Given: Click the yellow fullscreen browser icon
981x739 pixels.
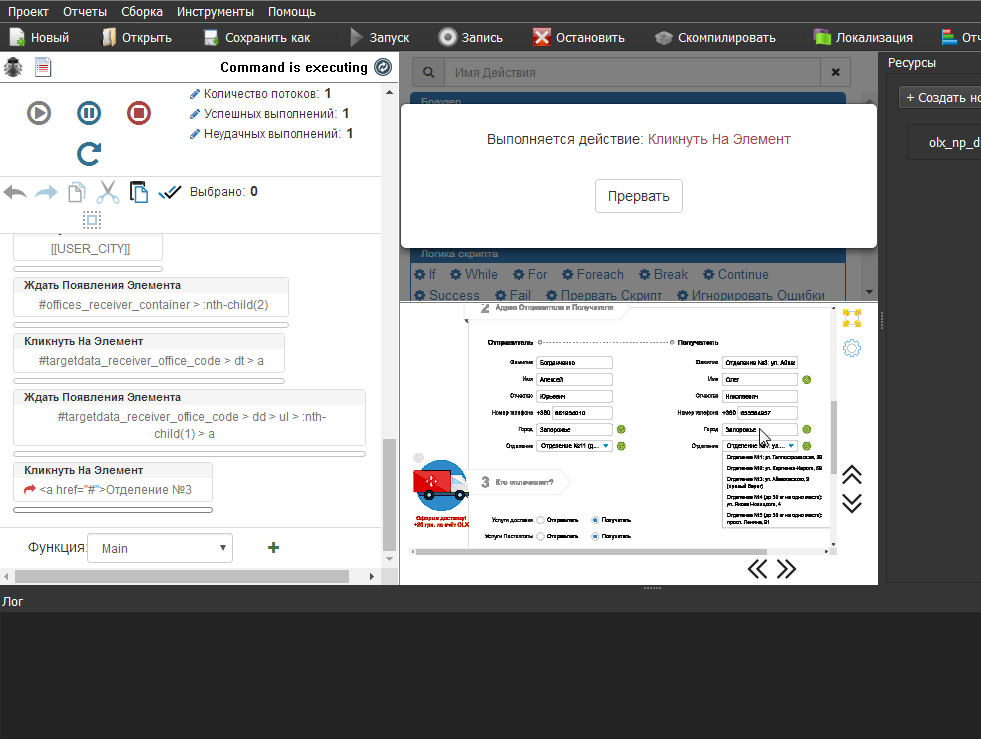Looking at the screenshot, I should pyautogui.click(x=852, y=318).
